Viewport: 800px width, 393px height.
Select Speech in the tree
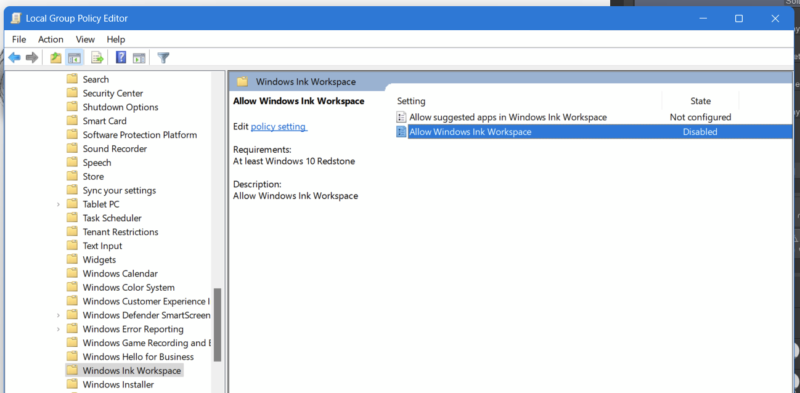97,162
